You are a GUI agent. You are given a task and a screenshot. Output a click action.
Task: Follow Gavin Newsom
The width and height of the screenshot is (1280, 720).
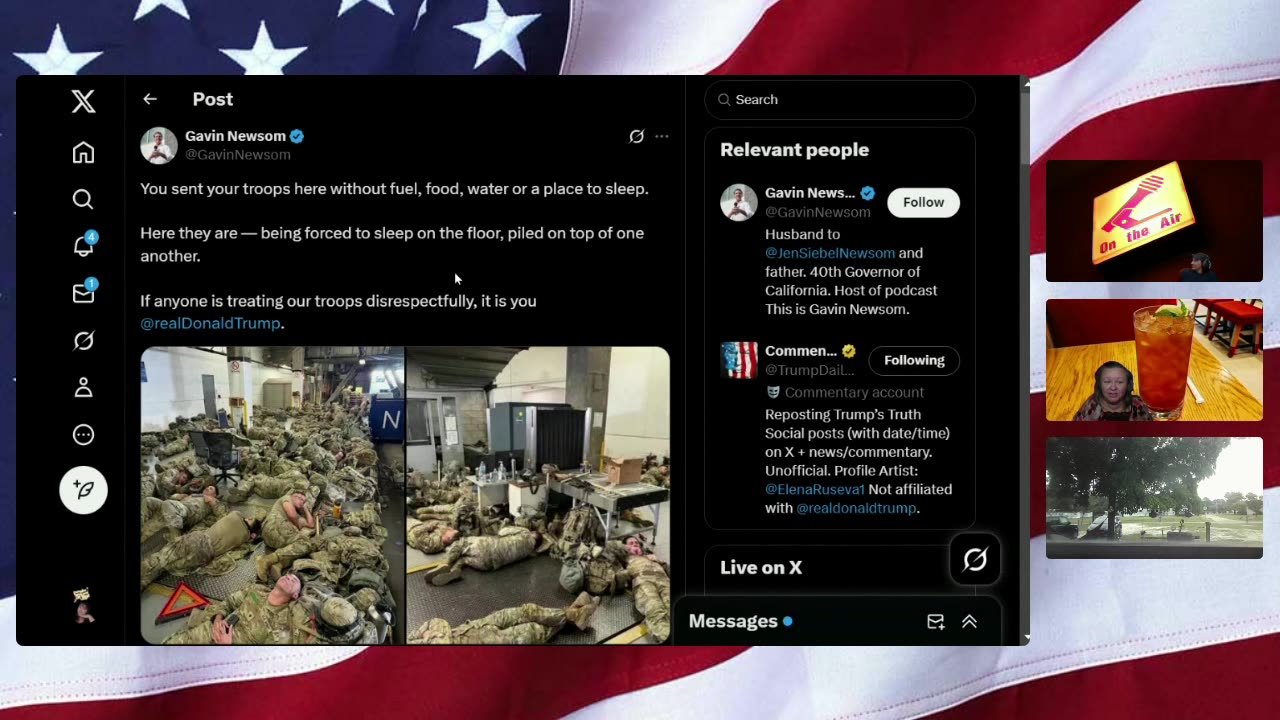point(923,202)
